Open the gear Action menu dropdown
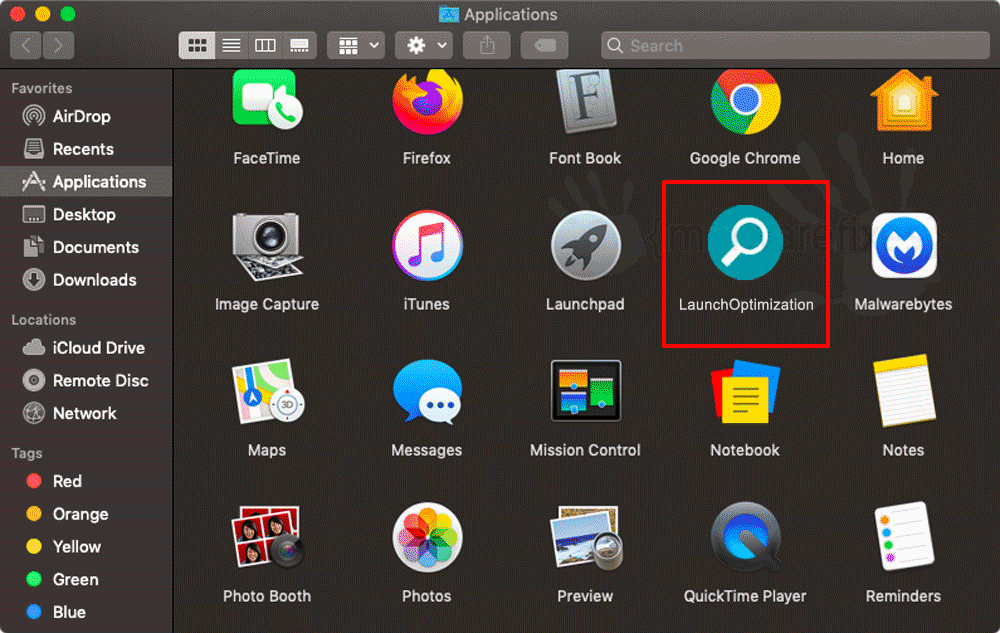This screenshot has width=1000, height=633. [x=424, y=46]
